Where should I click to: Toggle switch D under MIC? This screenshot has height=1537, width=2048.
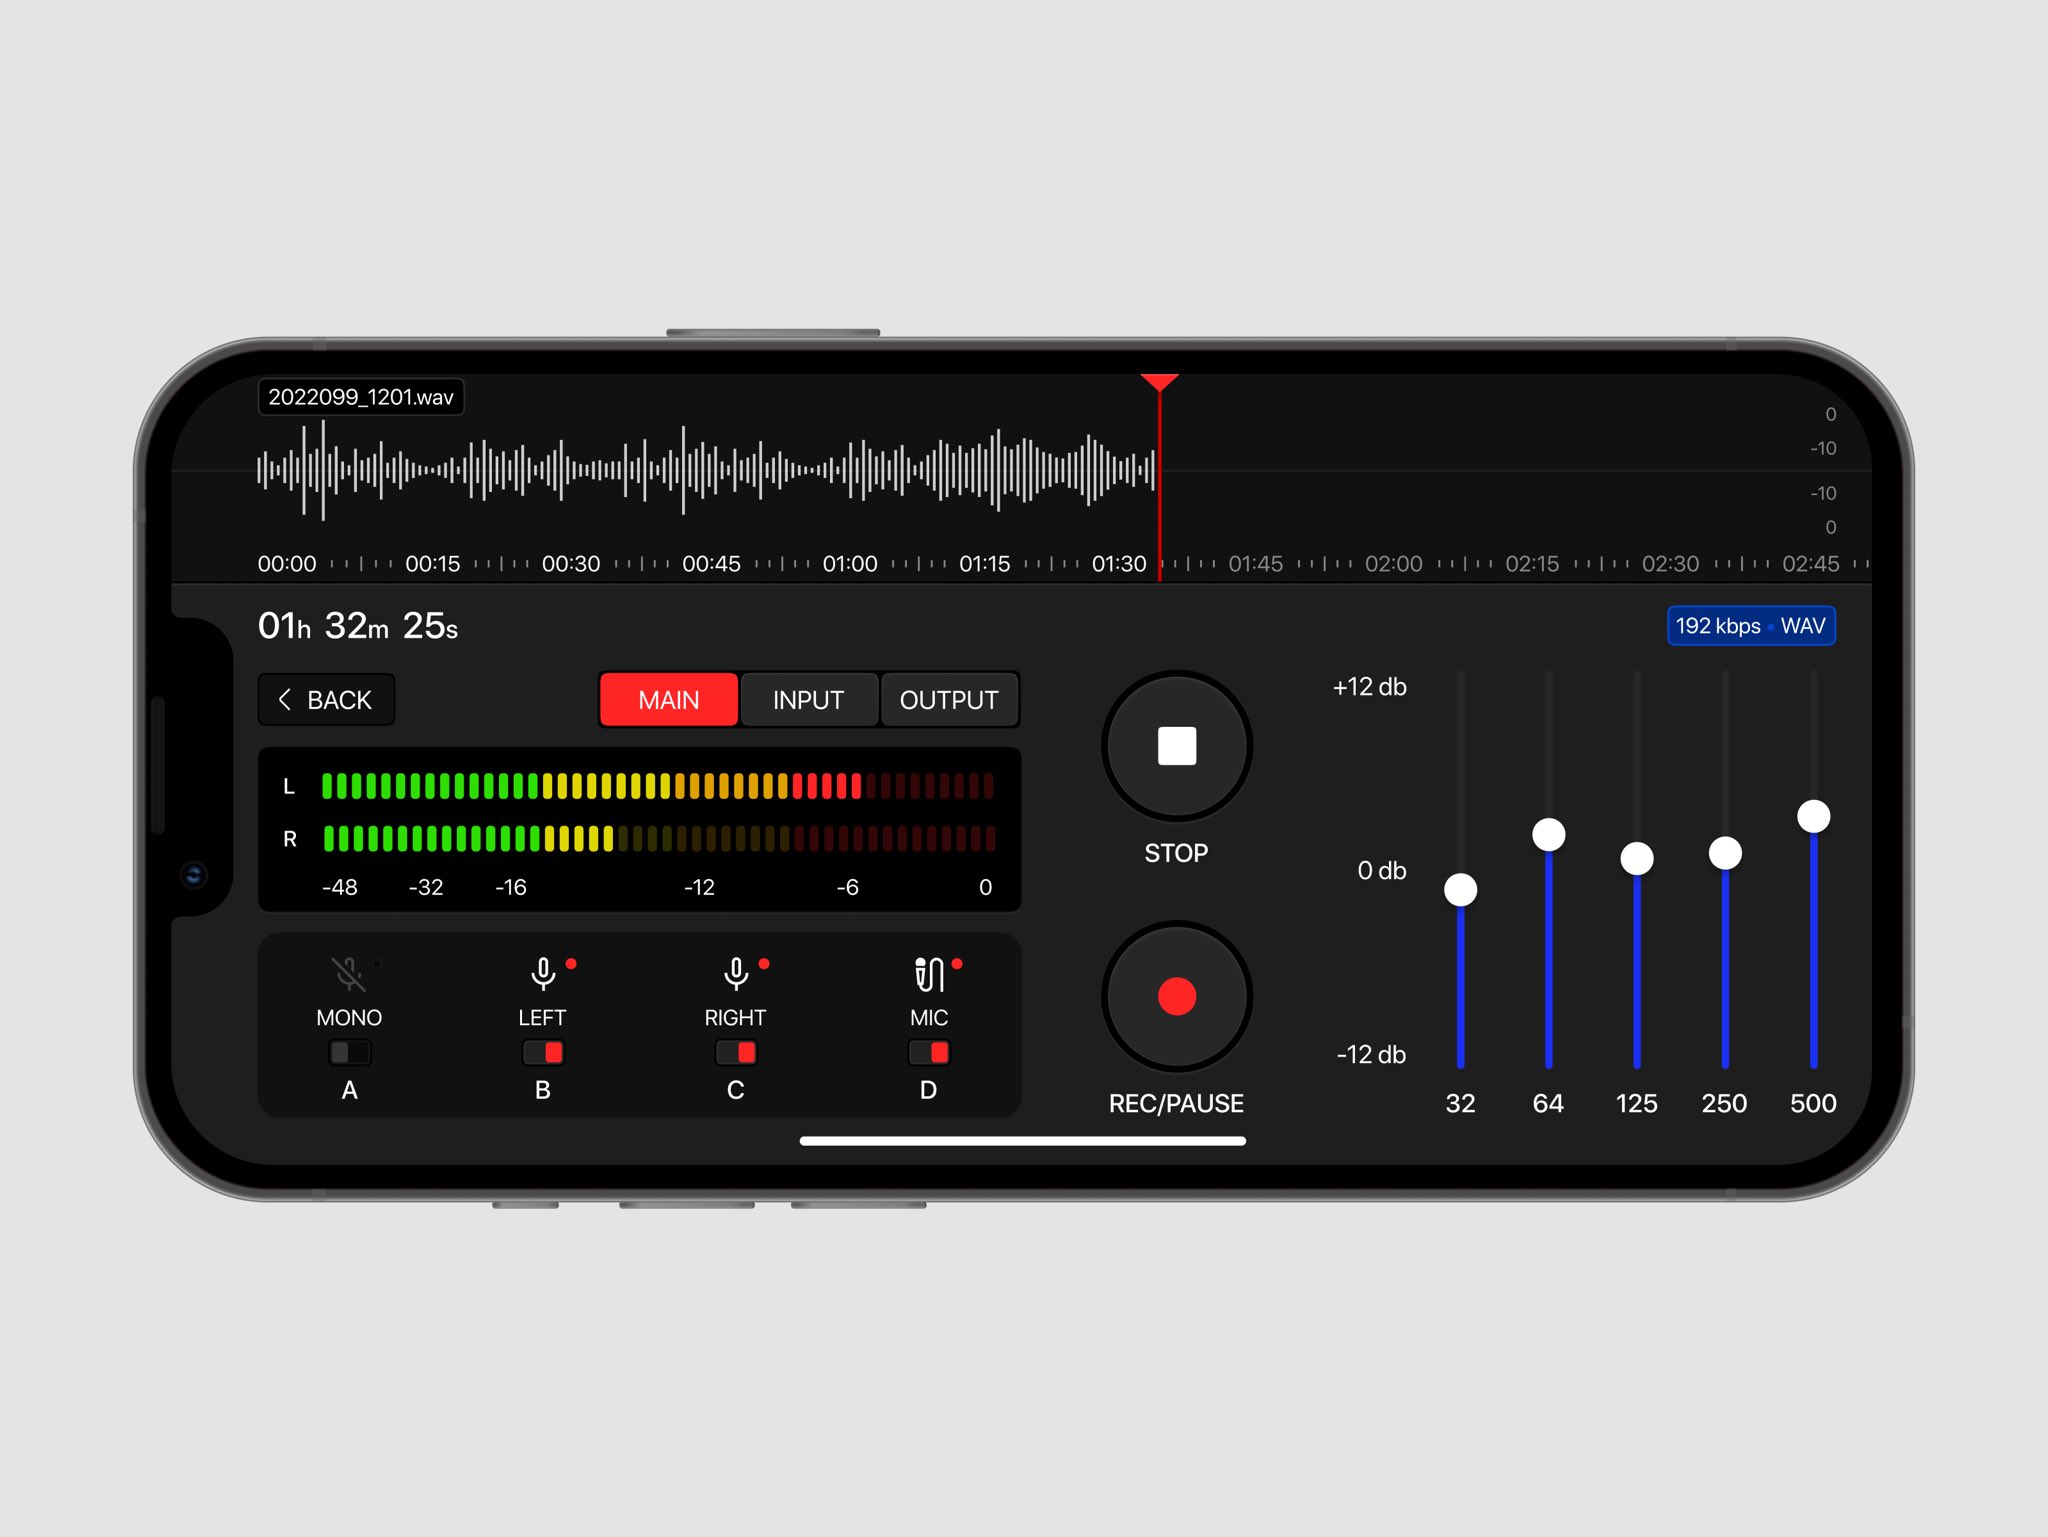click(x=928, y=1052)
